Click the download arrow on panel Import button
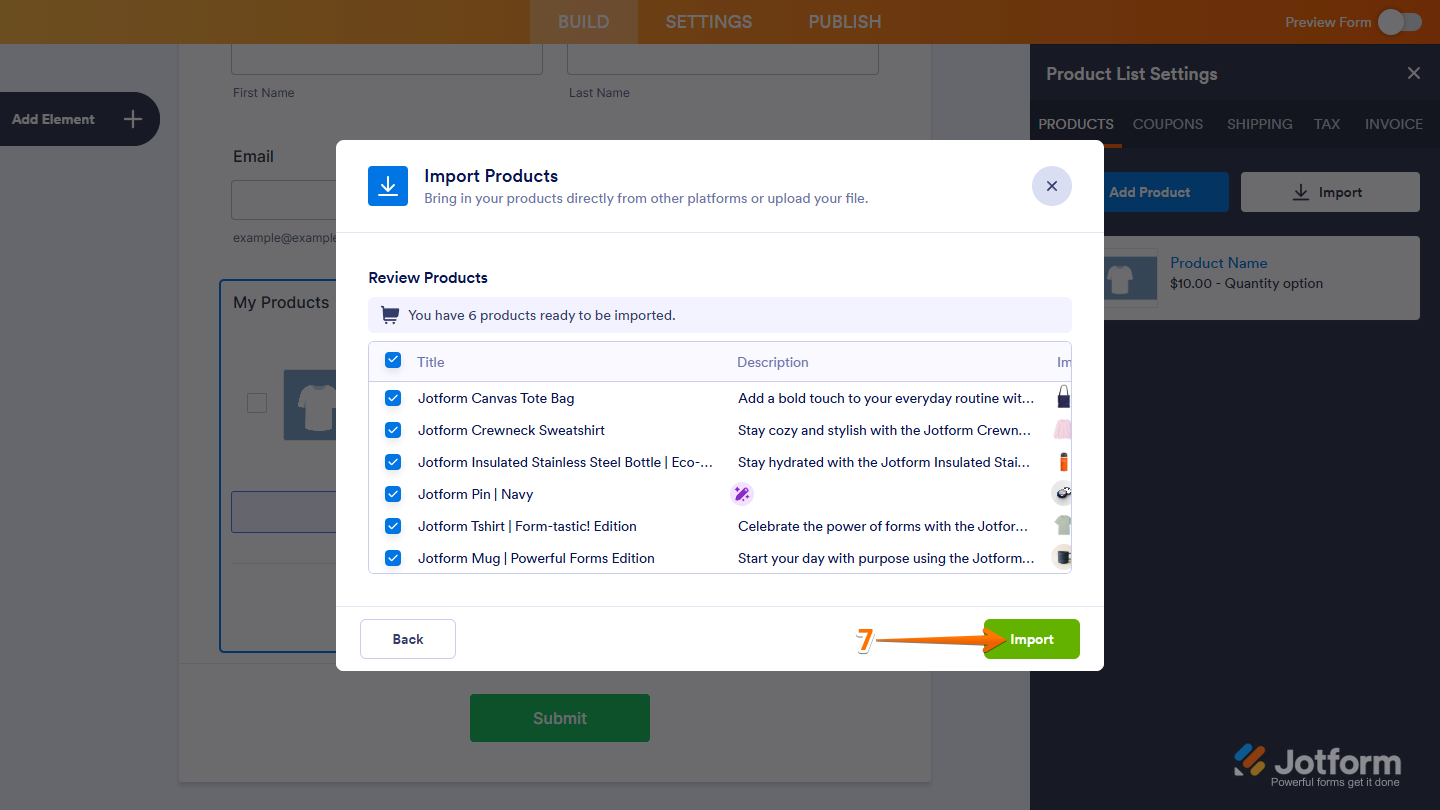Screen dimensions: 1440x810 pyautogui.click(x=1300, y=192)
